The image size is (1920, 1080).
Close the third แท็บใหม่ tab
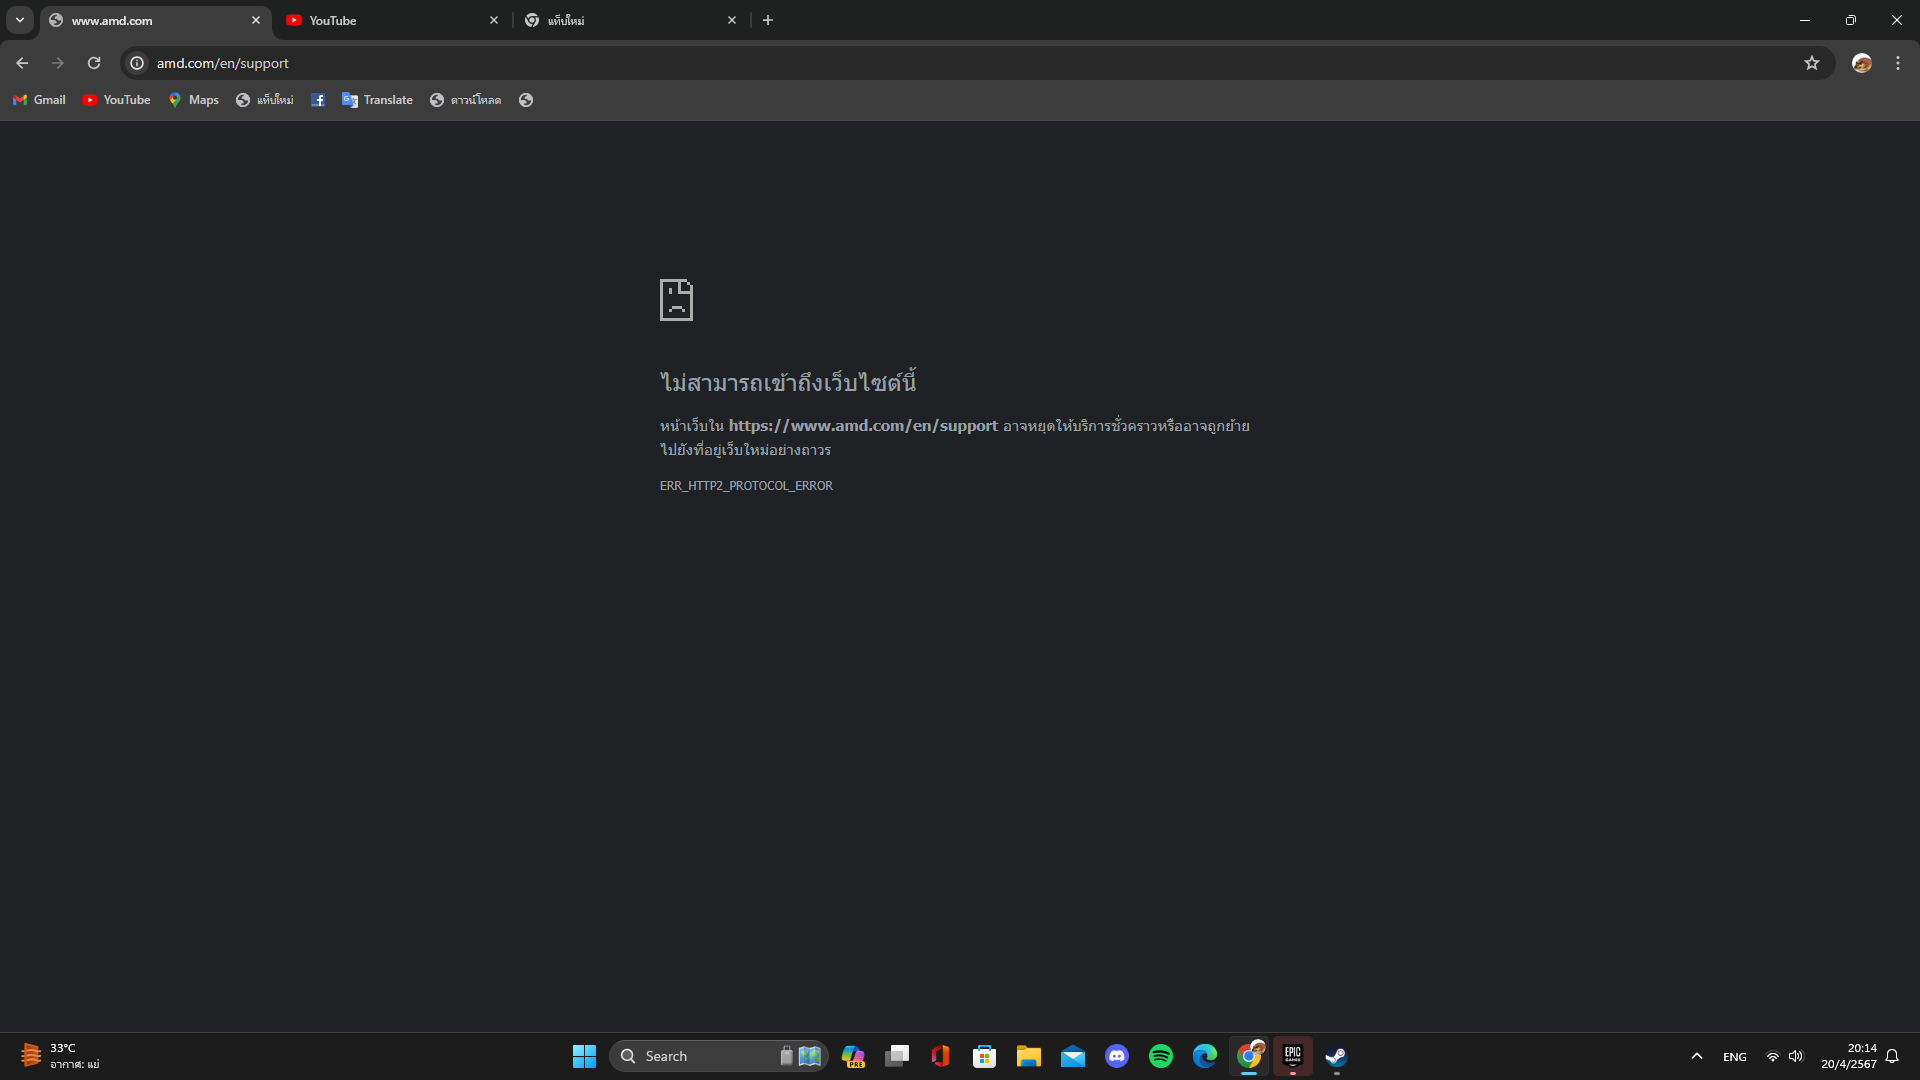tap(732, 20)
